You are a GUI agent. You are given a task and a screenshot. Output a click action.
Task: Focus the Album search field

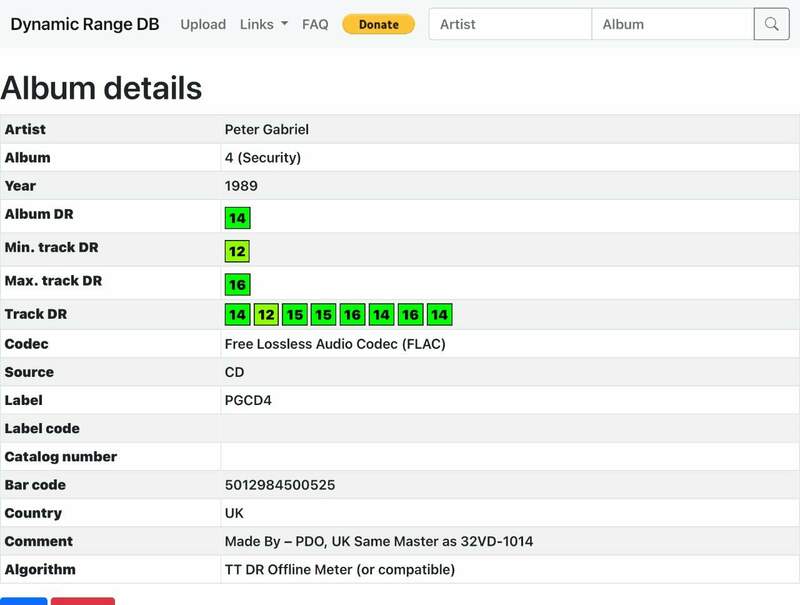(x=672, y=24)
